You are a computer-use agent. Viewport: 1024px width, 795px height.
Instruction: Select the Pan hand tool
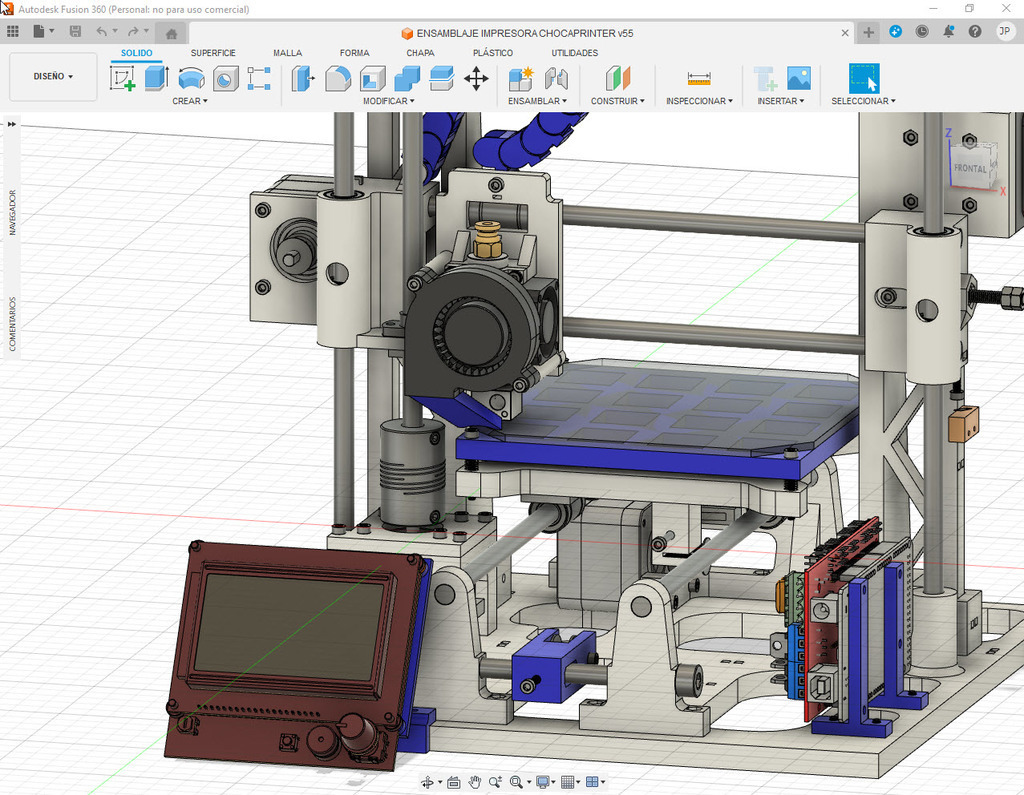tap(475, 782)
